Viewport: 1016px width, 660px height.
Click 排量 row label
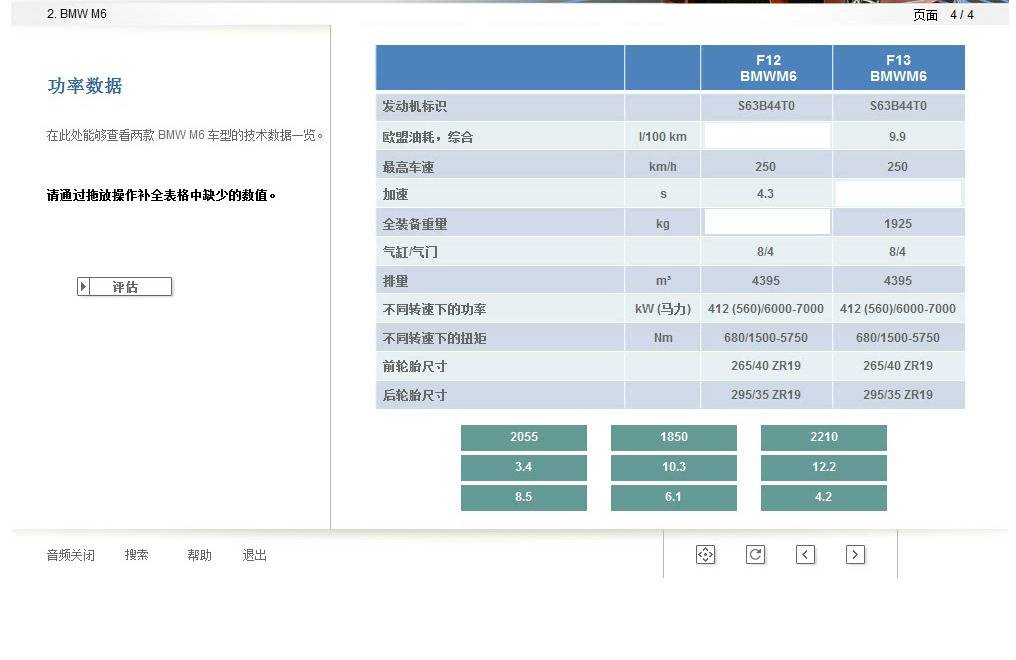point(395,281)
